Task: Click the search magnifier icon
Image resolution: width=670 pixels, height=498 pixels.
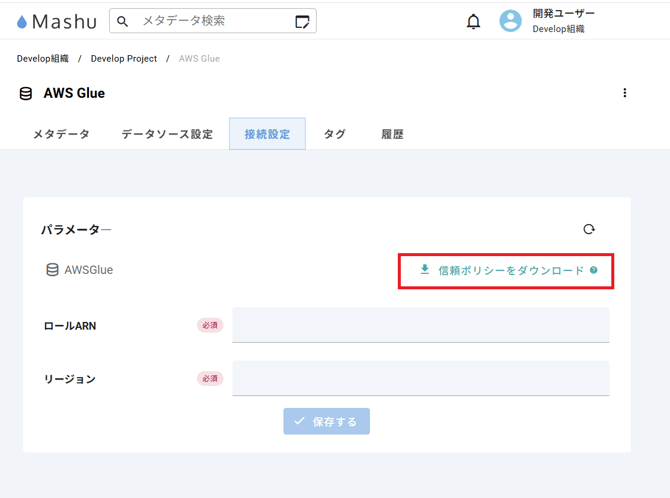Action: (123, 21)
